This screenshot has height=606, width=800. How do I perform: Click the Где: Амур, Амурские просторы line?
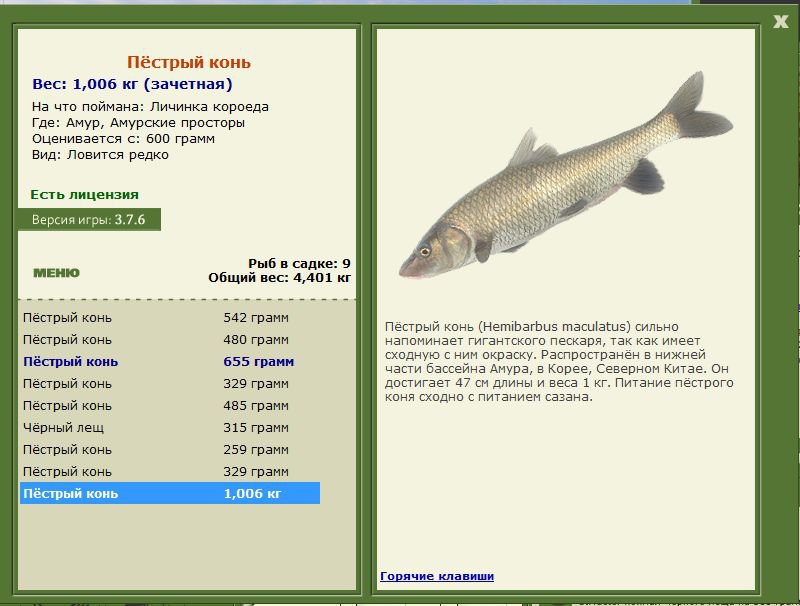(138, 123)
